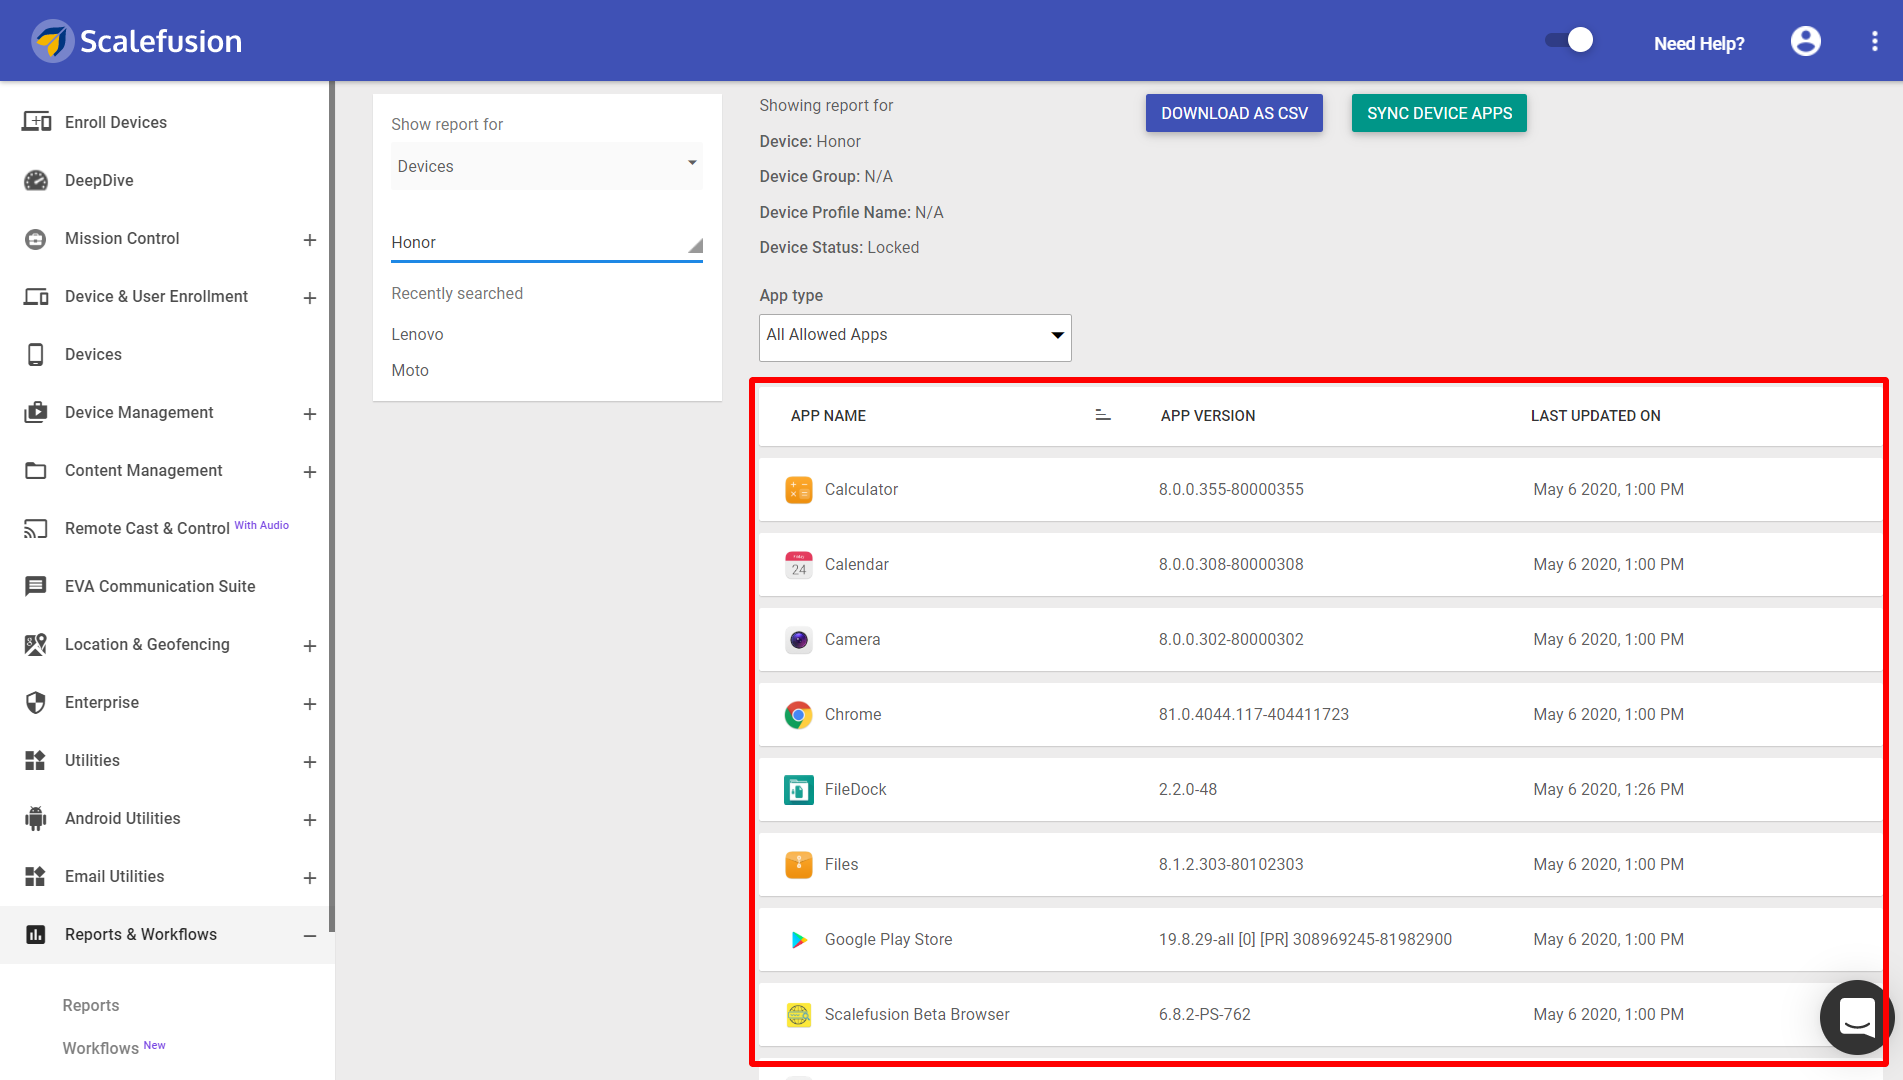The height and width of the screenshot is (1080, 1903).
Task: Click the Need Help? link
Action: coord(1699,43)
